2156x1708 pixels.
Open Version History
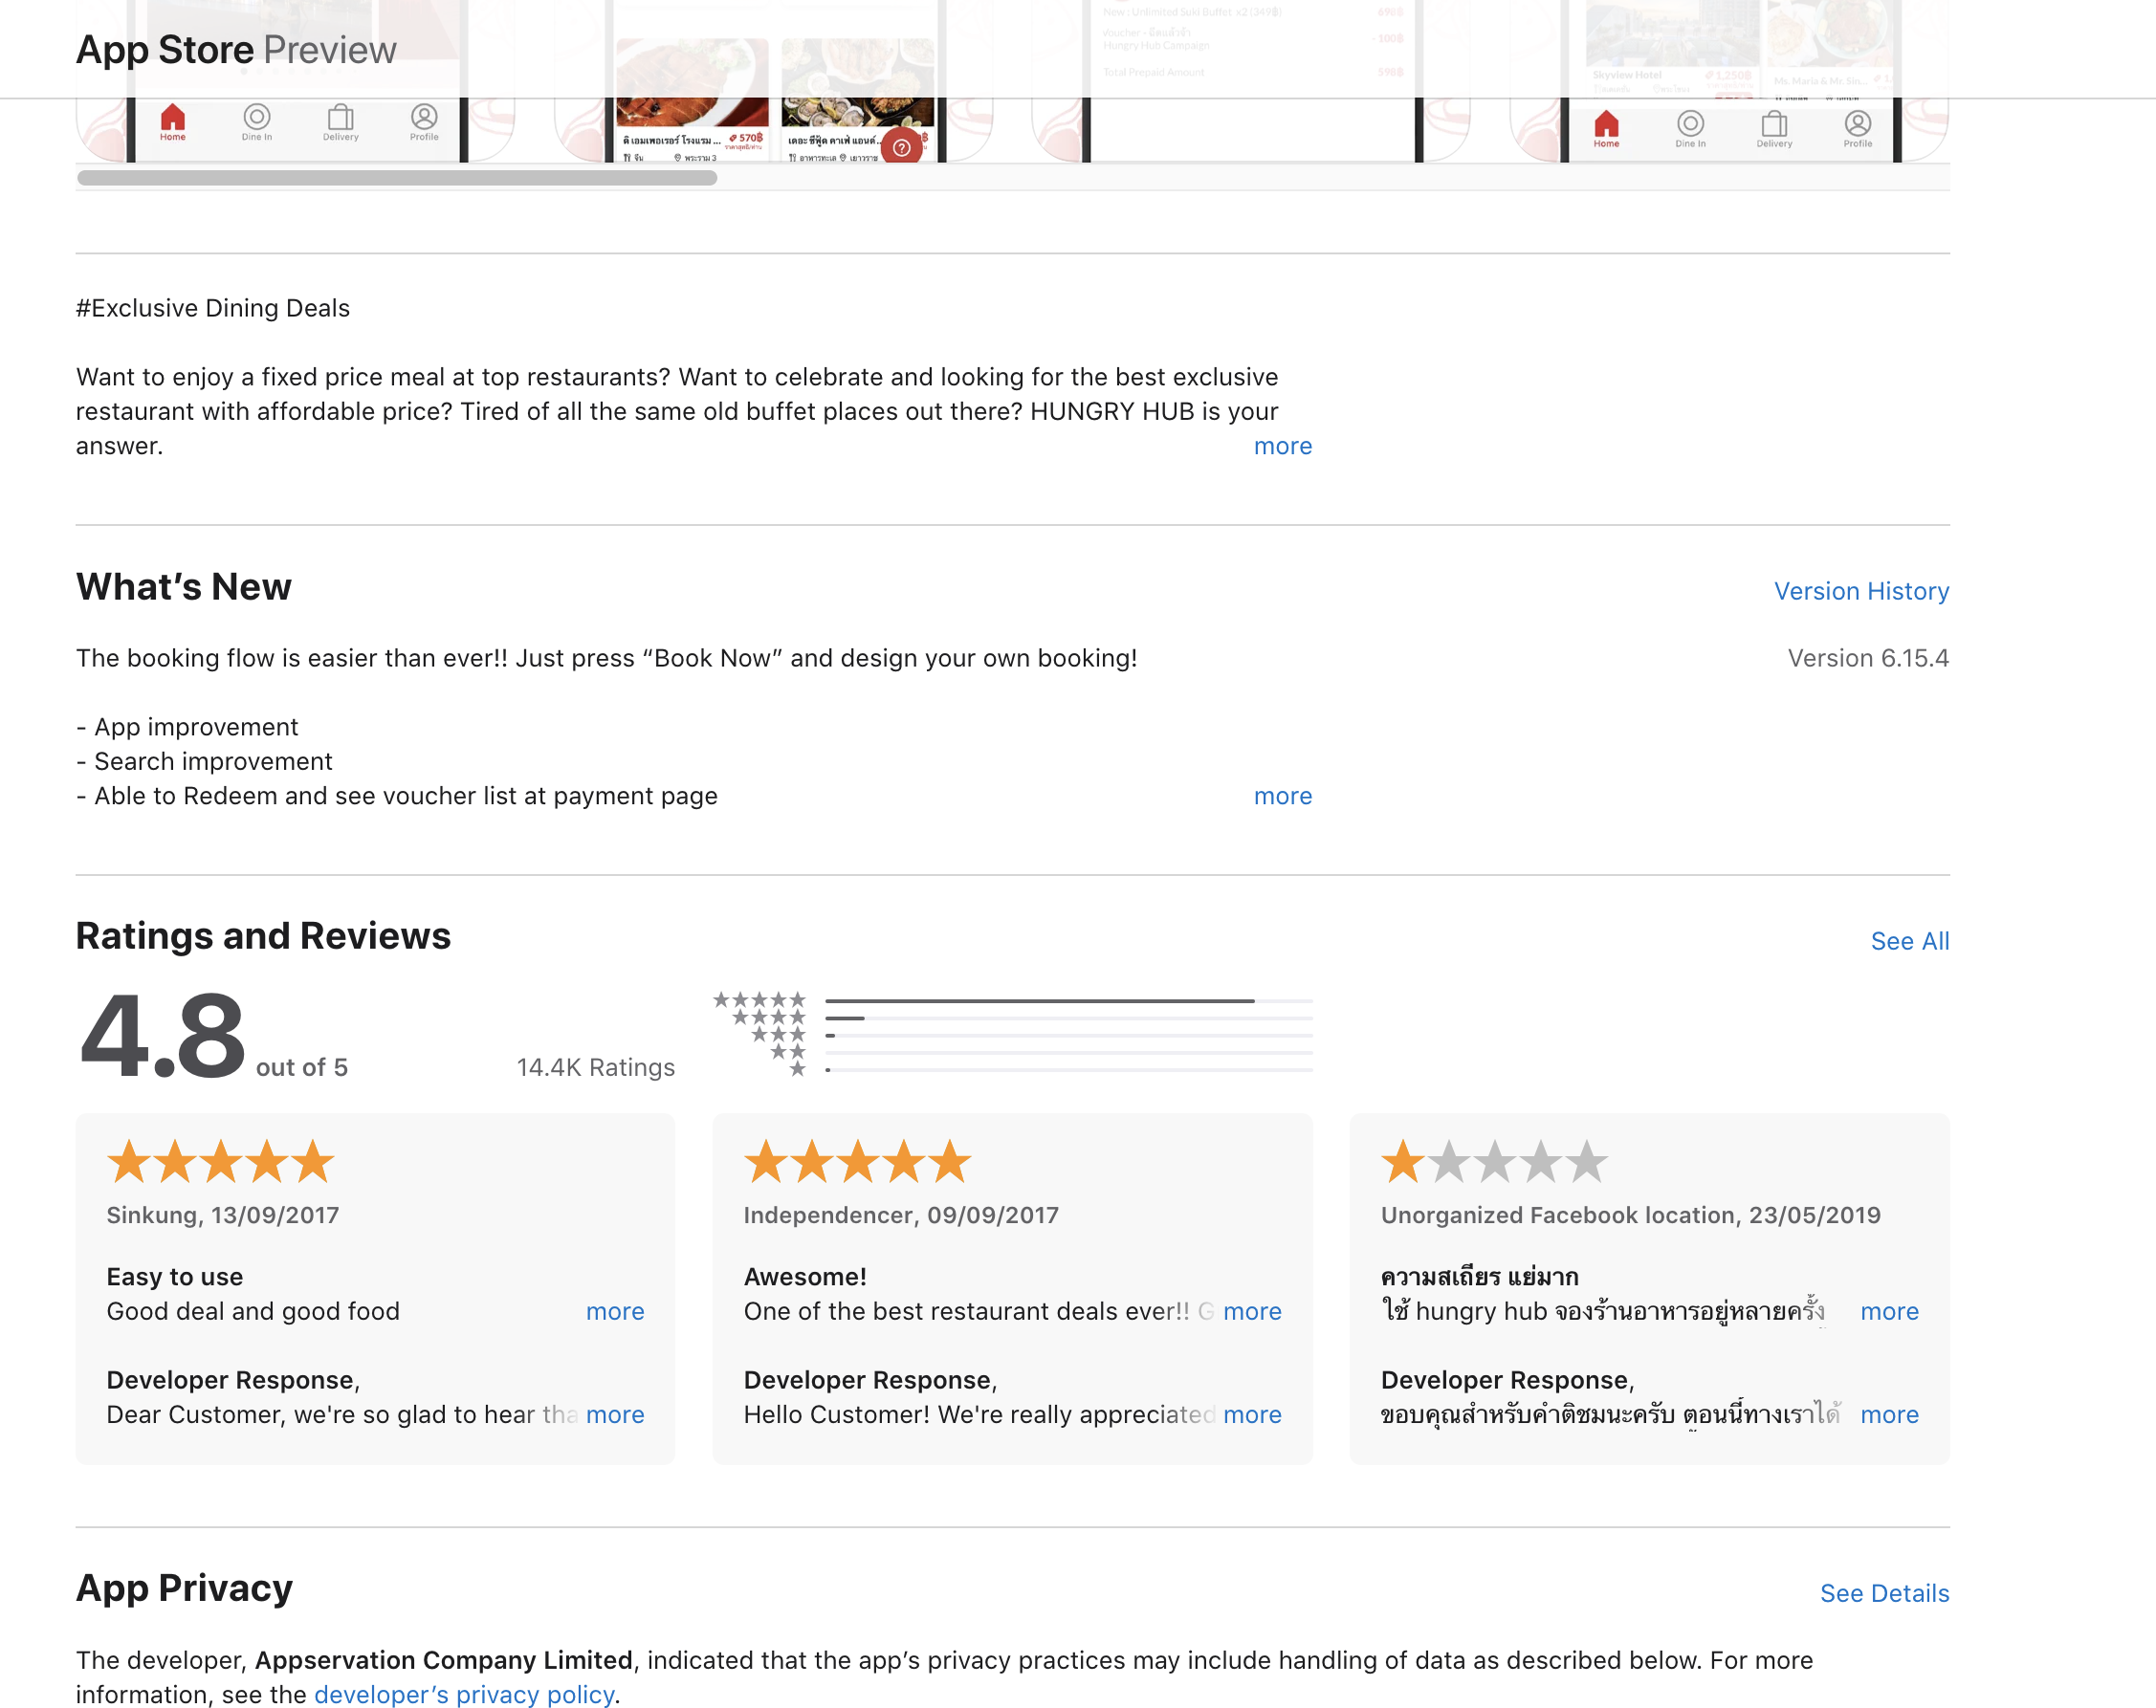tap(1860, 591)
